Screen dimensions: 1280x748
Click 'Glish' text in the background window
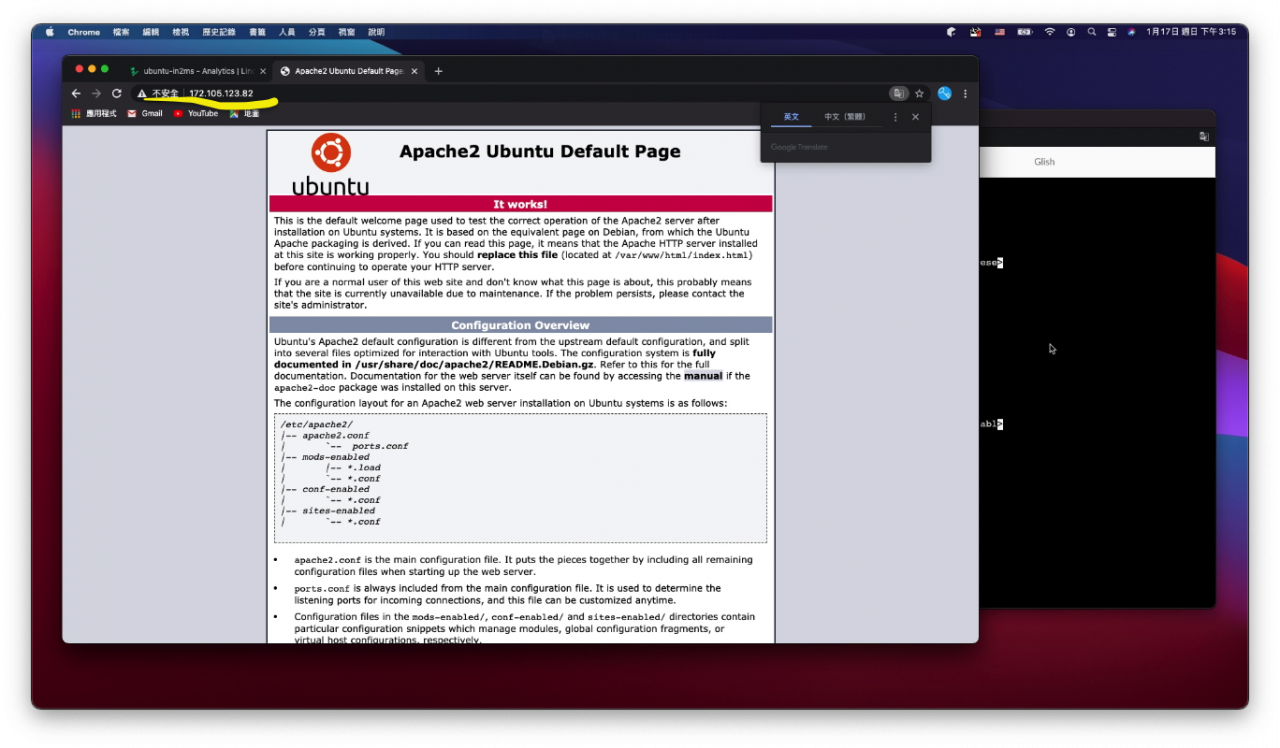(x=1044, y=162)
